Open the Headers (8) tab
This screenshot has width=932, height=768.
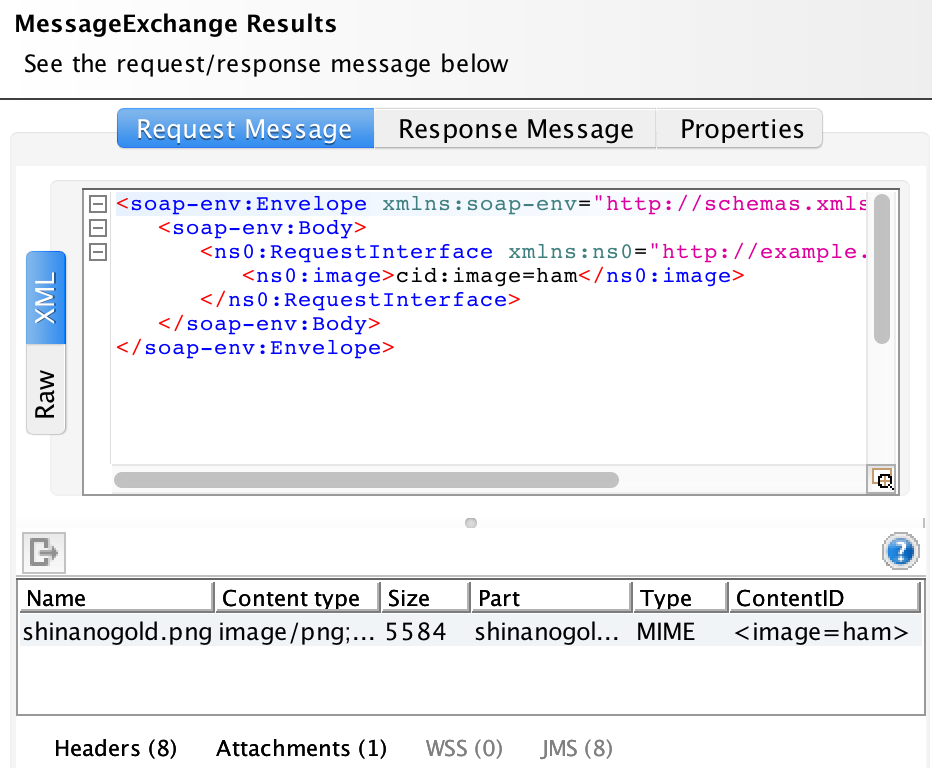[115, 748]
